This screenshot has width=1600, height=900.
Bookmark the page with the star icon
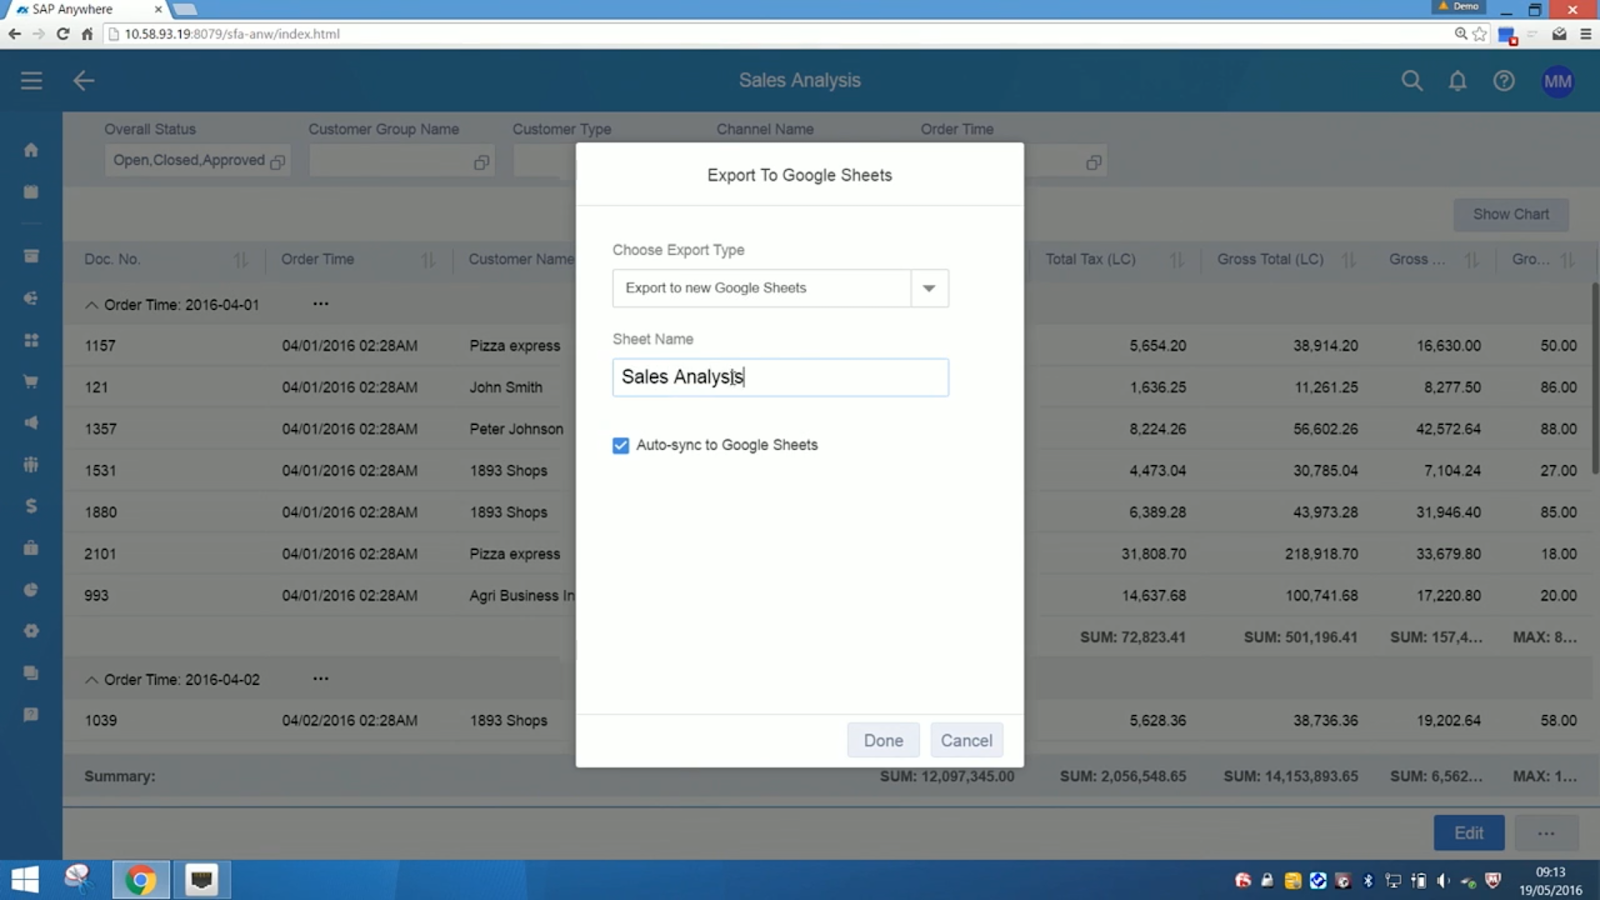tap(1480, 34)
